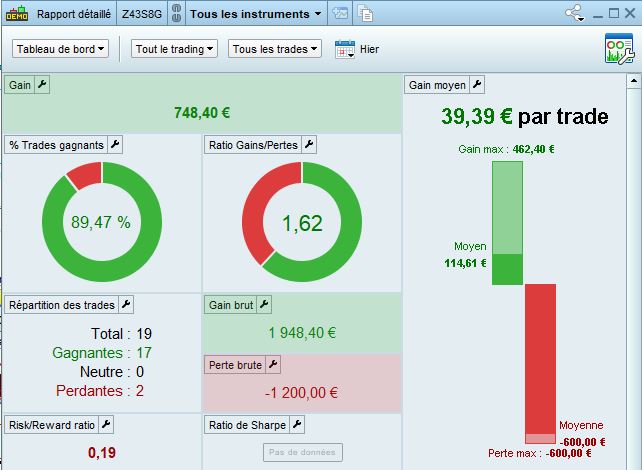
Task: Click the 0,19 risk/reward value
Action: (102, 453)
